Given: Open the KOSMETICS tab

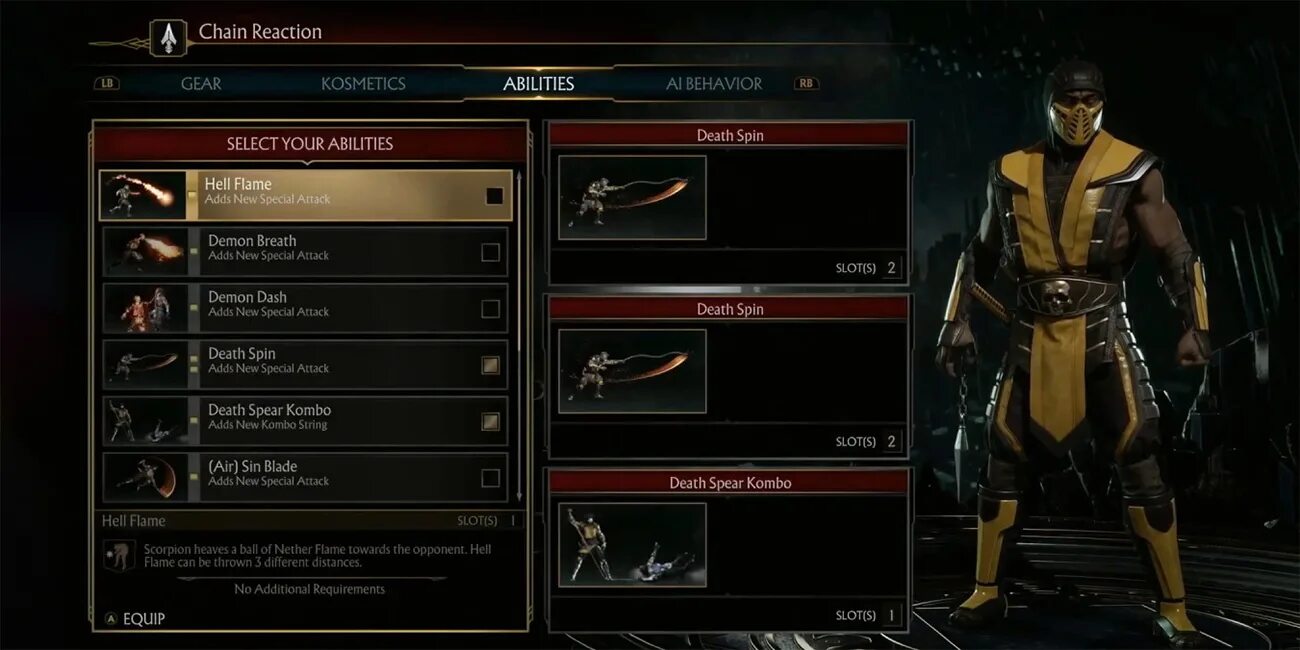Looking at the screenshot, I should [363, 84].
